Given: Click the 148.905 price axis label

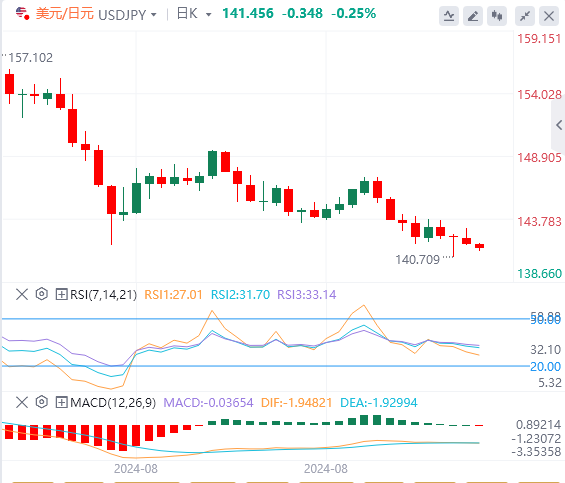Looking at the screenshot, I should pos(539,158).
